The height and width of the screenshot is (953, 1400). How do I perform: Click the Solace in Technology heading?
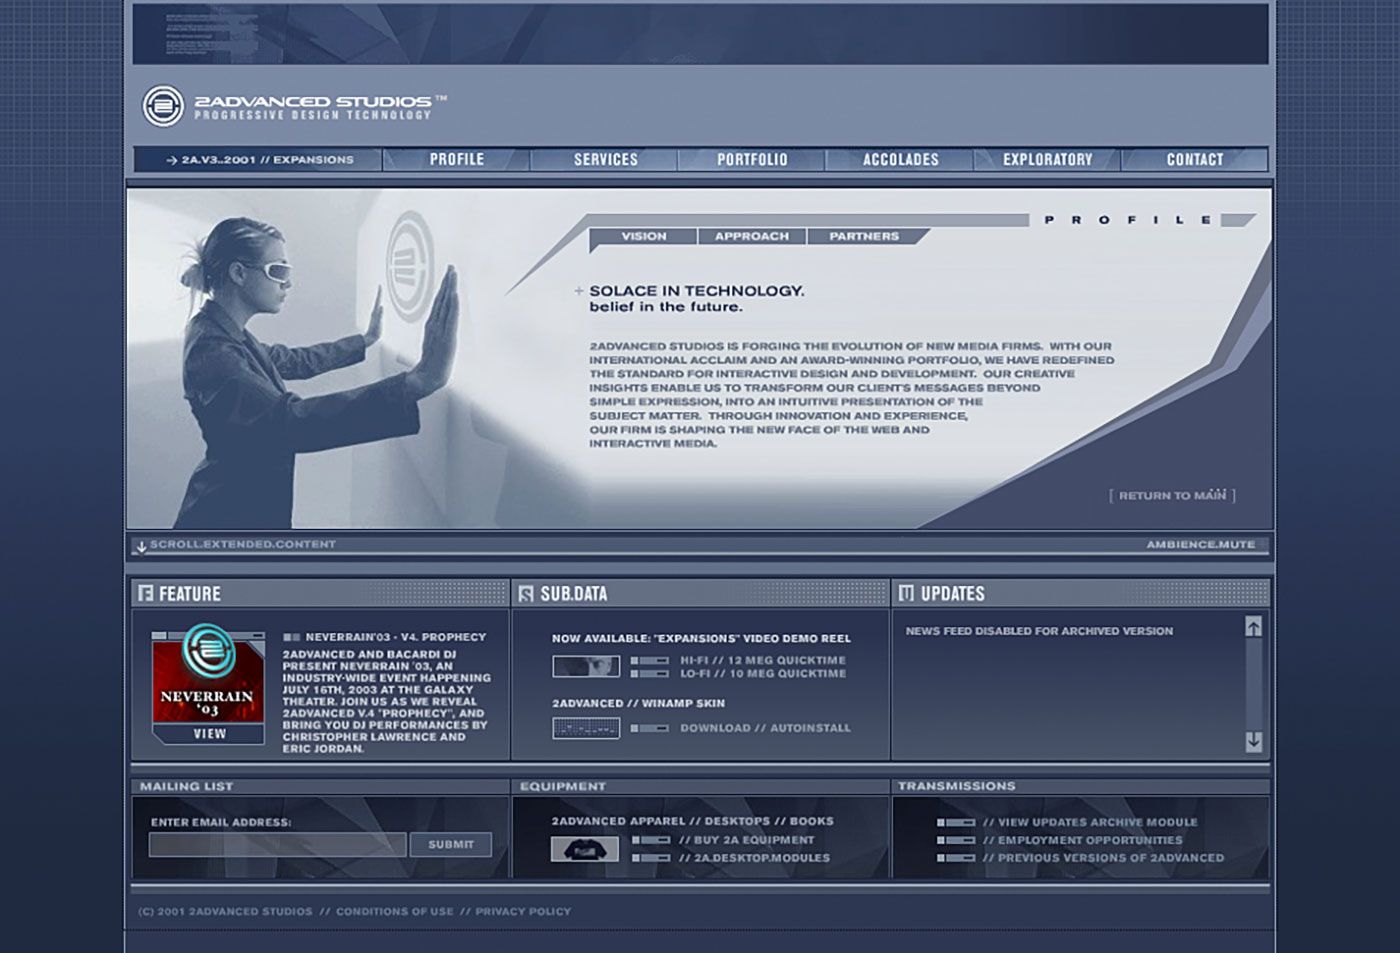tap(697, 291)
